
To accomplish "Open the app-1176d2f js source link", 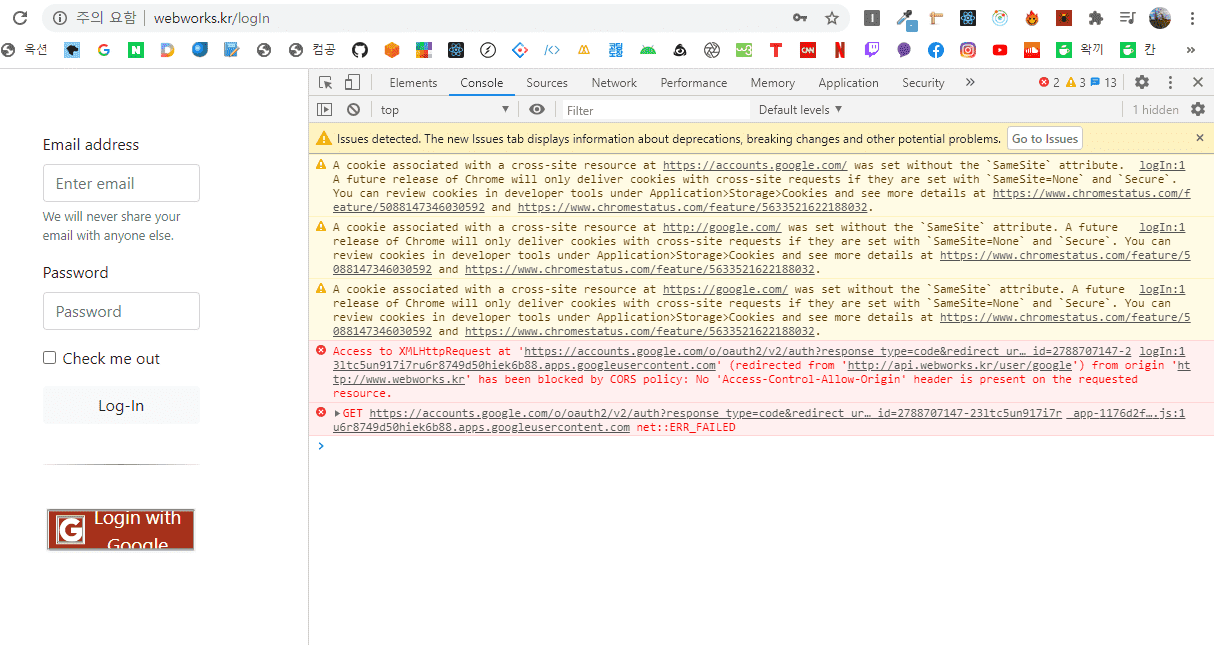I will click(1126, 413).
